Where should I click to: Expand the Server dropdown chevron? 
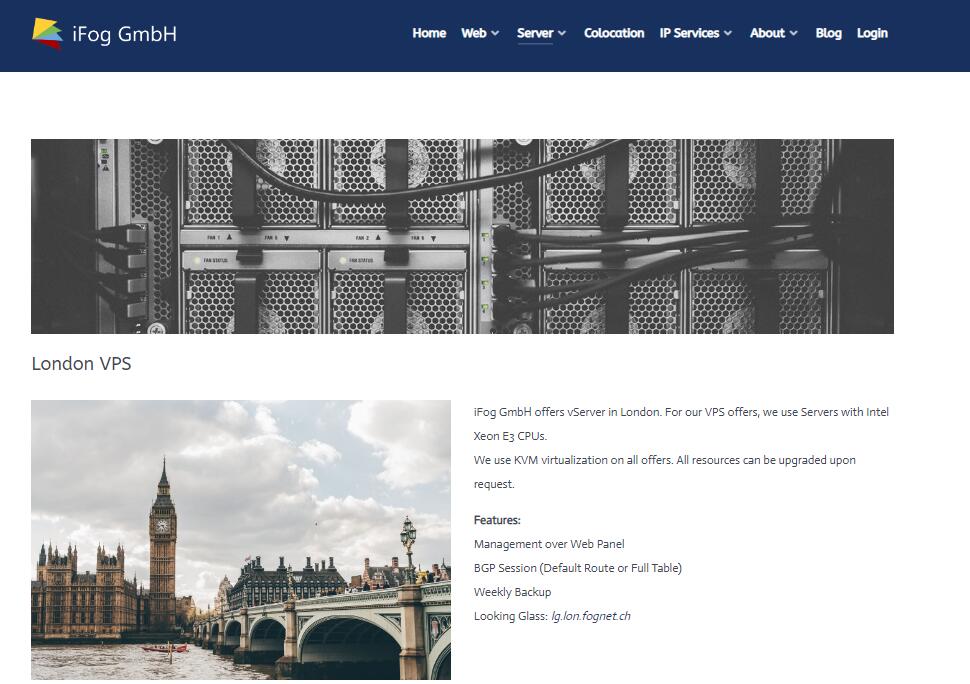click(x=562, y=33)
